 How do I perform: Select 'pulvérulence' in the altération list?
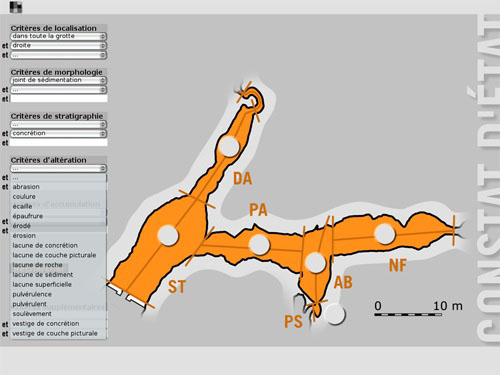(59, 294)
